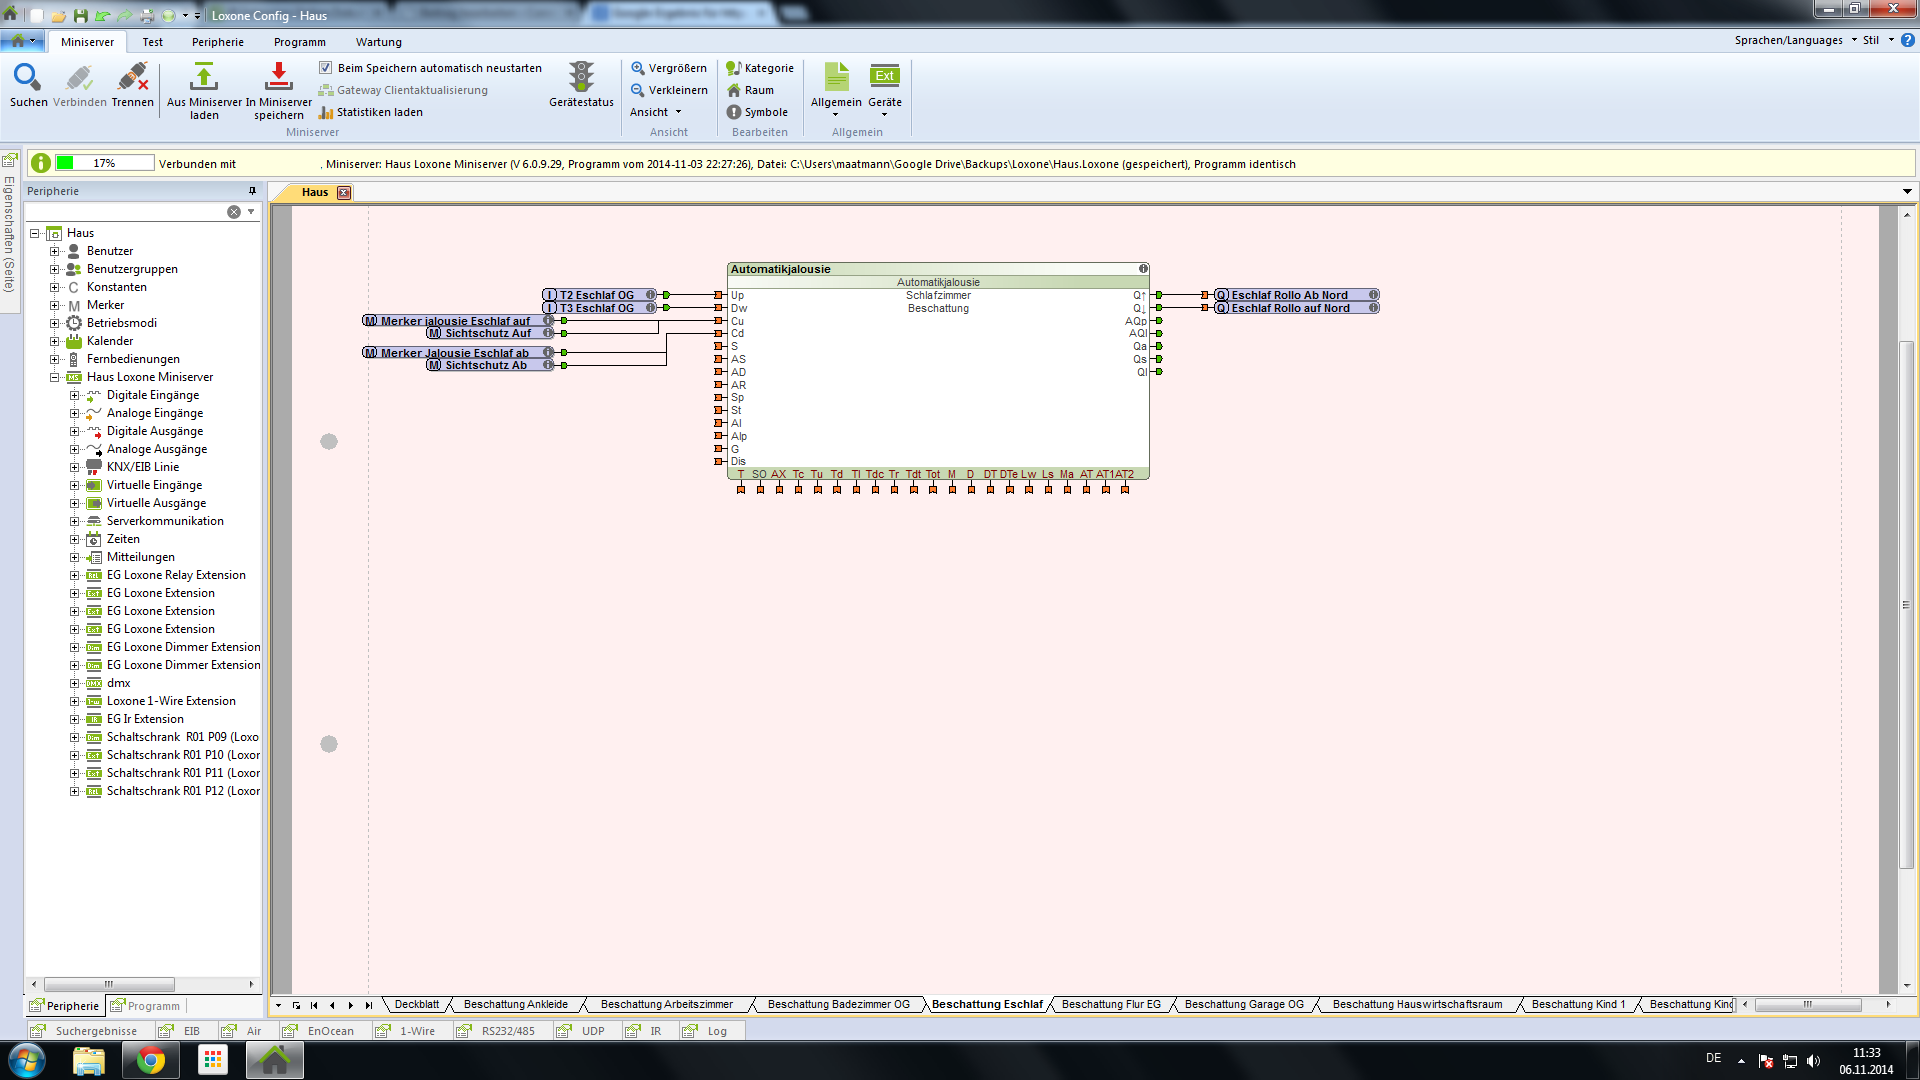1920x1080 pixels.
Task: Click Verkleinern zoom out
Action: [669, 90]
